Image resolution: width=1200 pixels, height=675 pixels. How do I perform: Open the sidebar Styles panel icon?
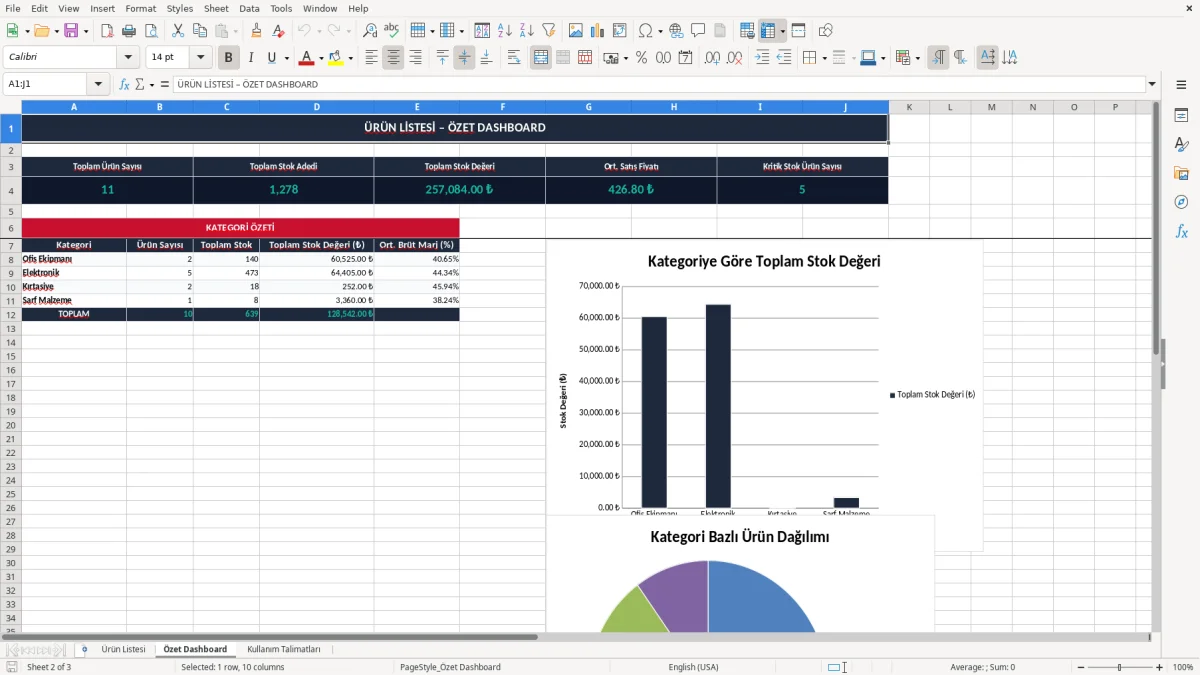coord(1181,145)
